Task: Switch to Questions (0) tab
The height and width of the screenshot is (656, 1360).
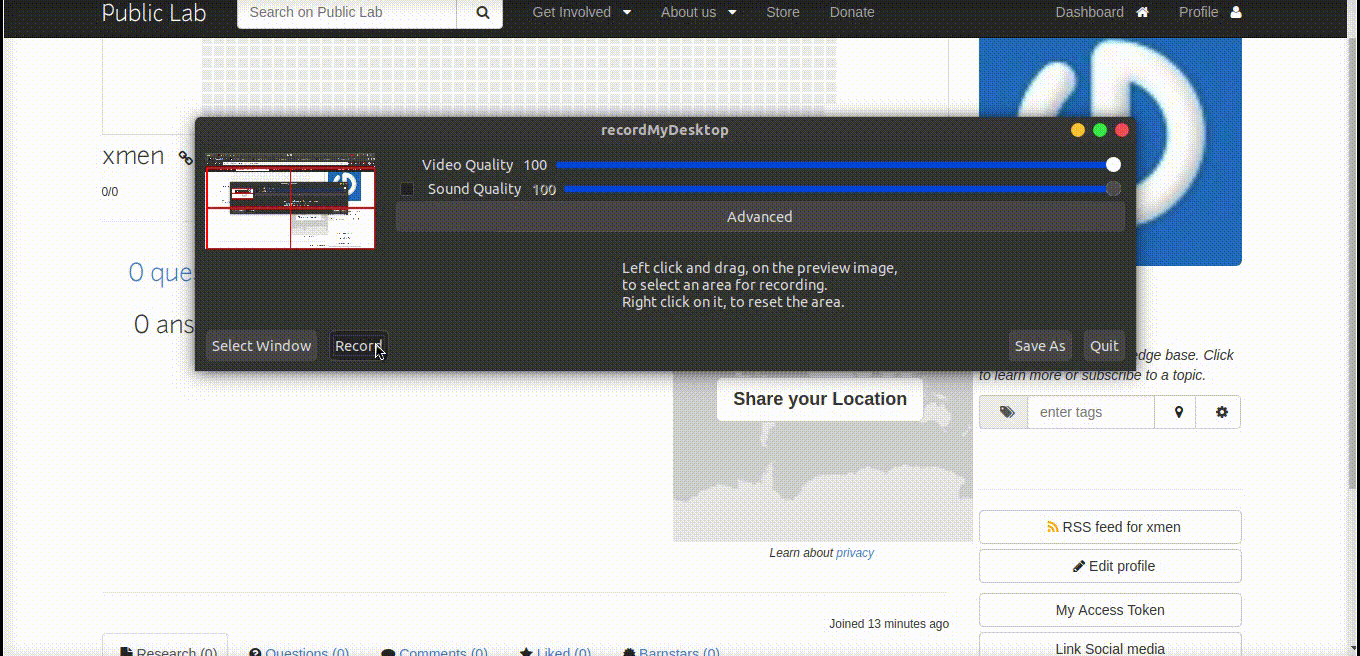Action: [x=299, y=650]
